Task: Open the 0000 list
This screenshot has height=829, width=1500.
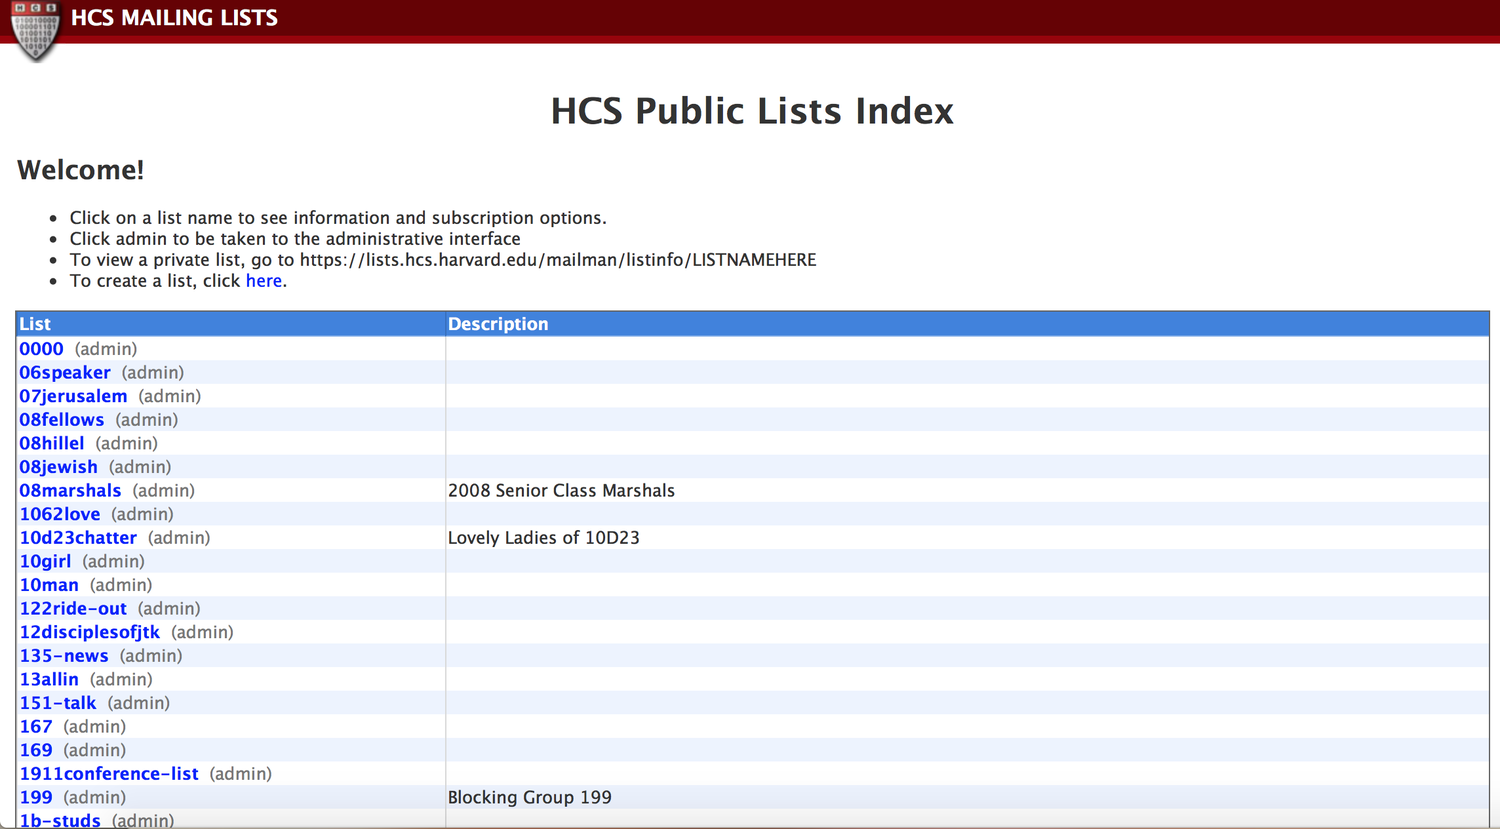Action: 41,349
